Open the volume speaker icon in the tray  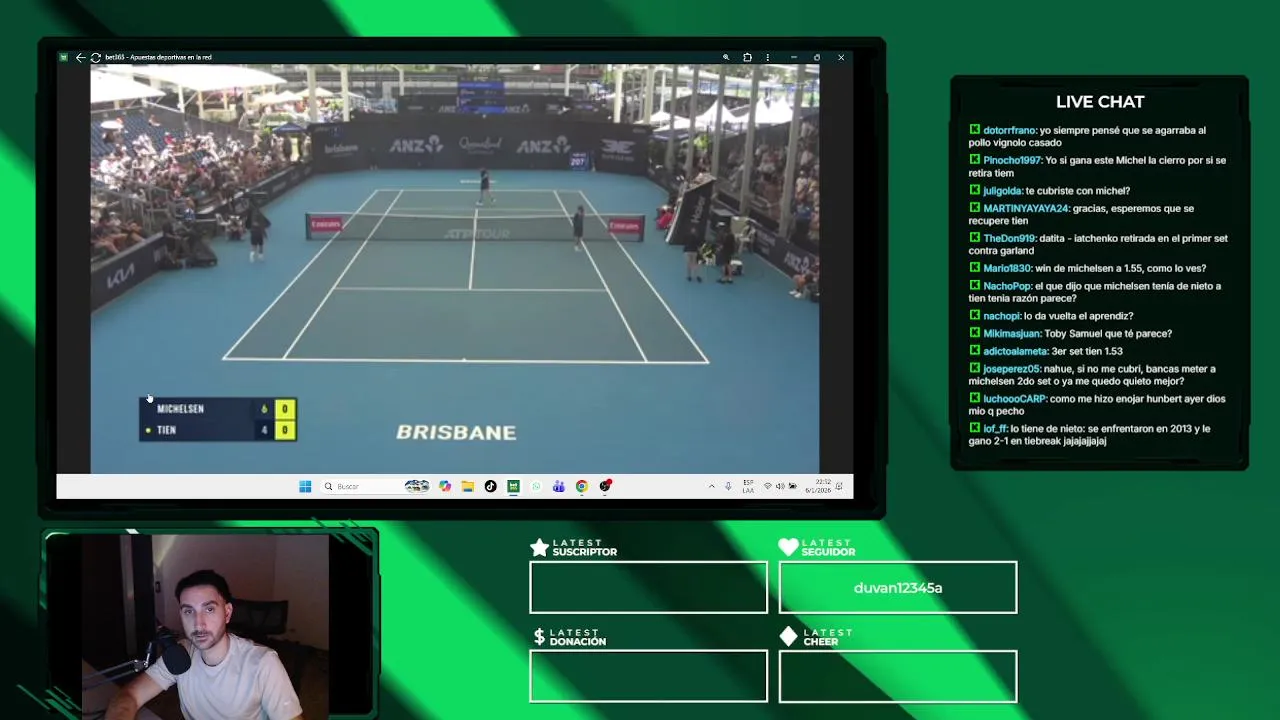780,487
